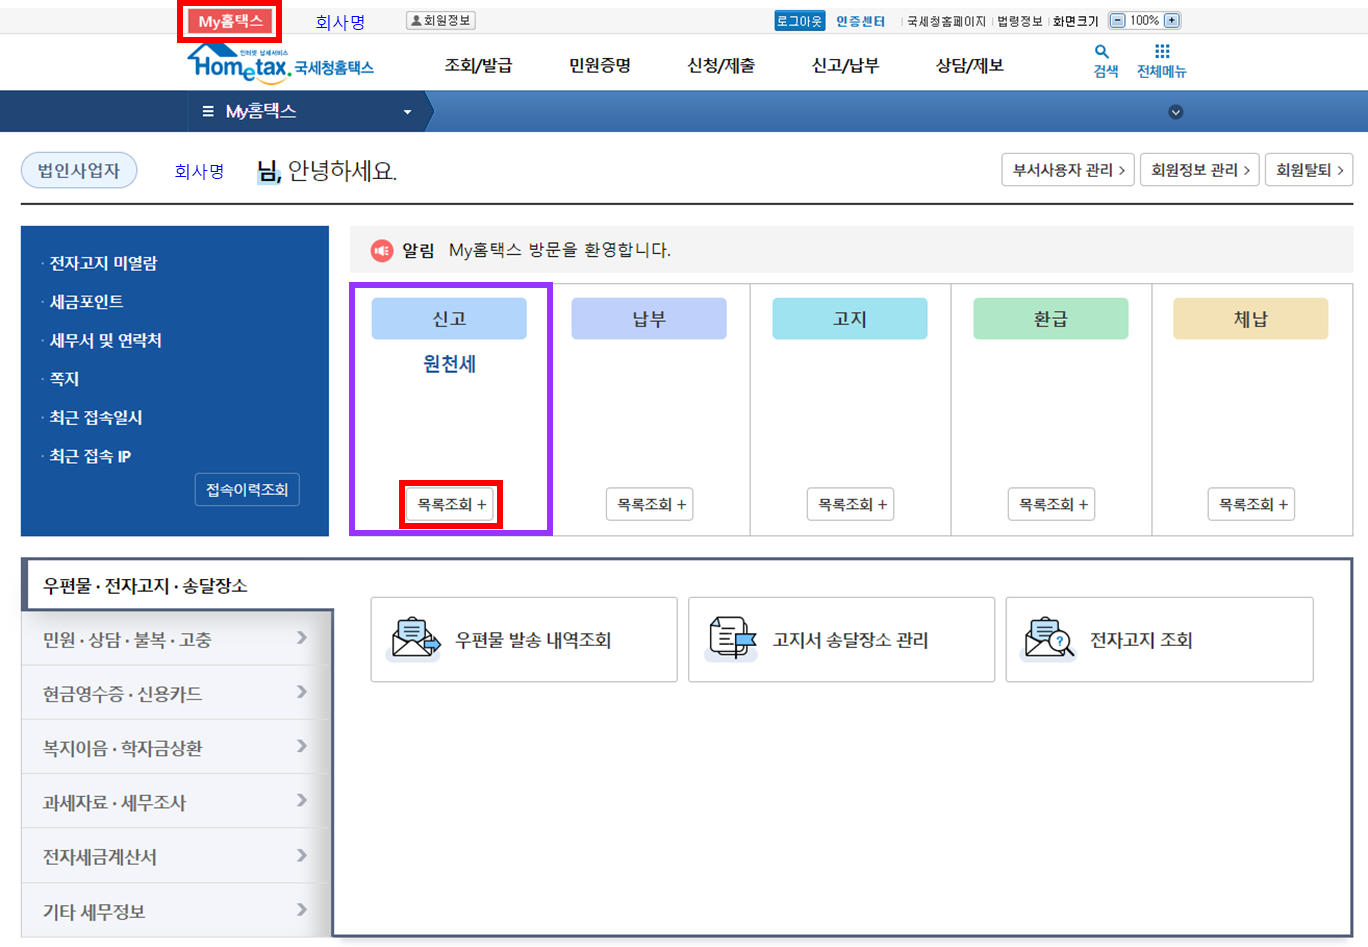Click the 알림 speaker icon
The height and width of the screenshot is (947, 1368).
click(x=382, y=250)
